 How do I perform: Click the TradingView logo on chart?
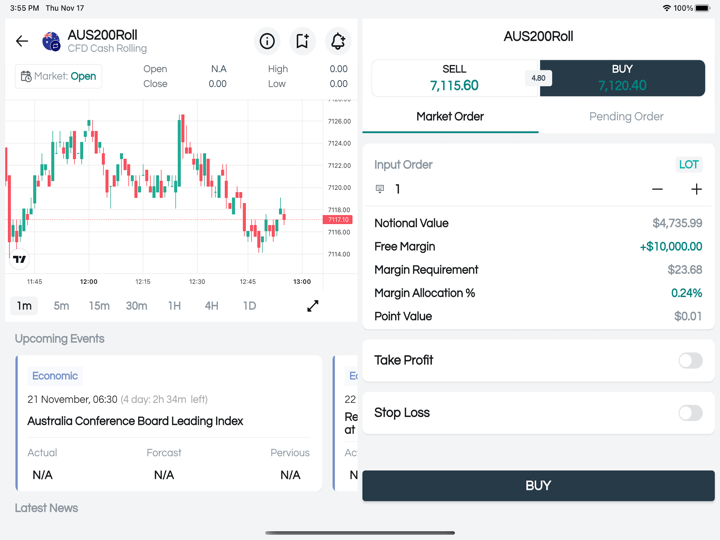[x=20, y=259]
